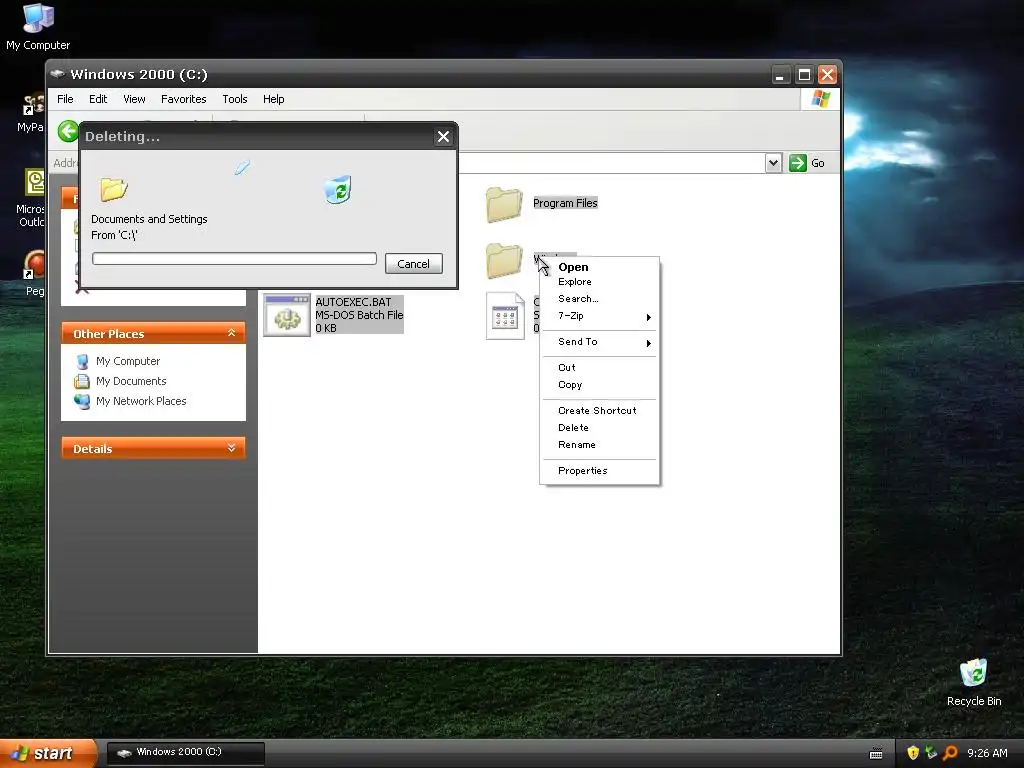The width and height of the screenshot is (1024, 768).
Task: Open the Help menu
Action: tap(274, 99)
